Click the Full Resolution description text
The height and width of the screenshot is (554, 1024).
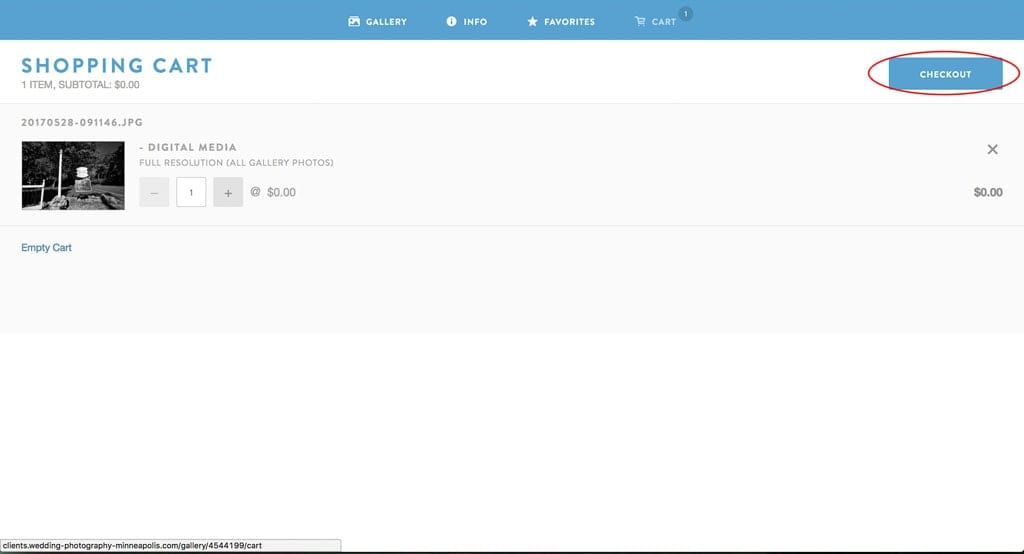[236, 163]
